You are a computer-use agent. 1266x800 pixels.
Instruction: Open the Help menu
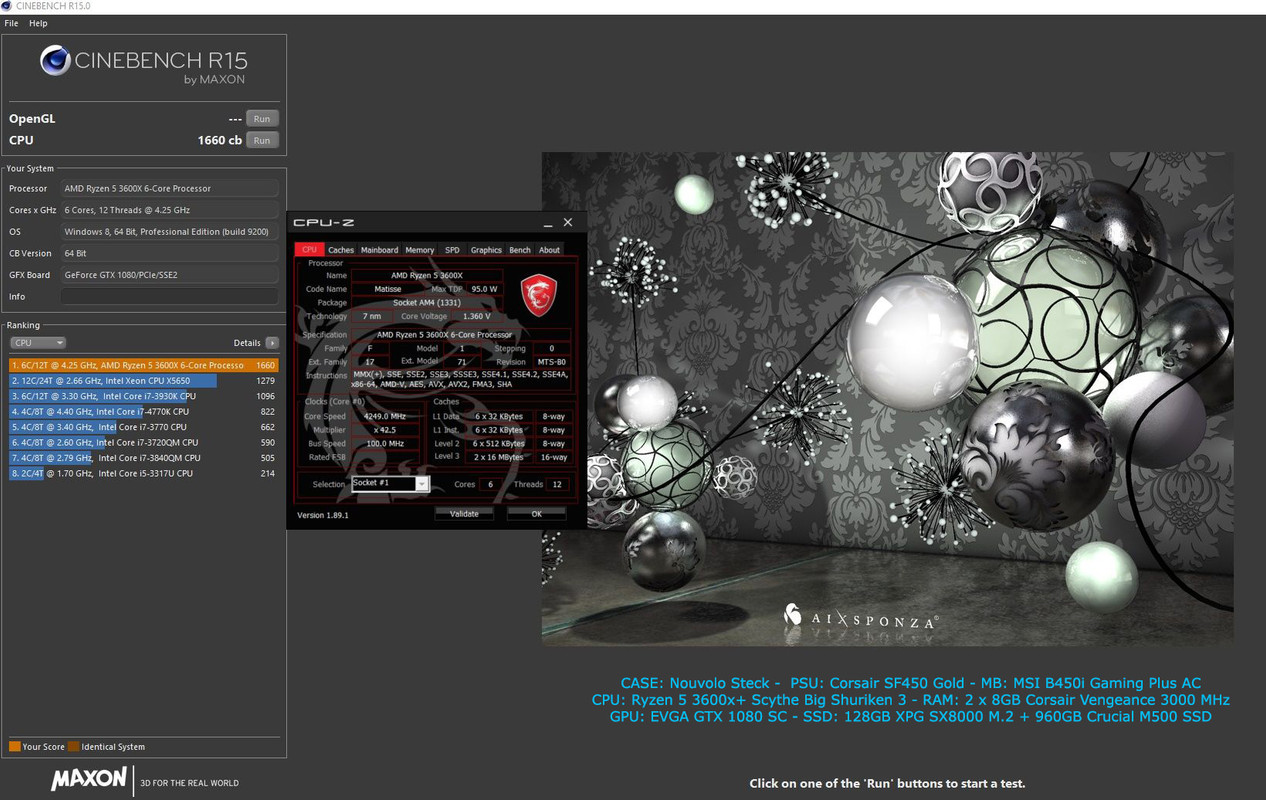click(x=38, y=23)
